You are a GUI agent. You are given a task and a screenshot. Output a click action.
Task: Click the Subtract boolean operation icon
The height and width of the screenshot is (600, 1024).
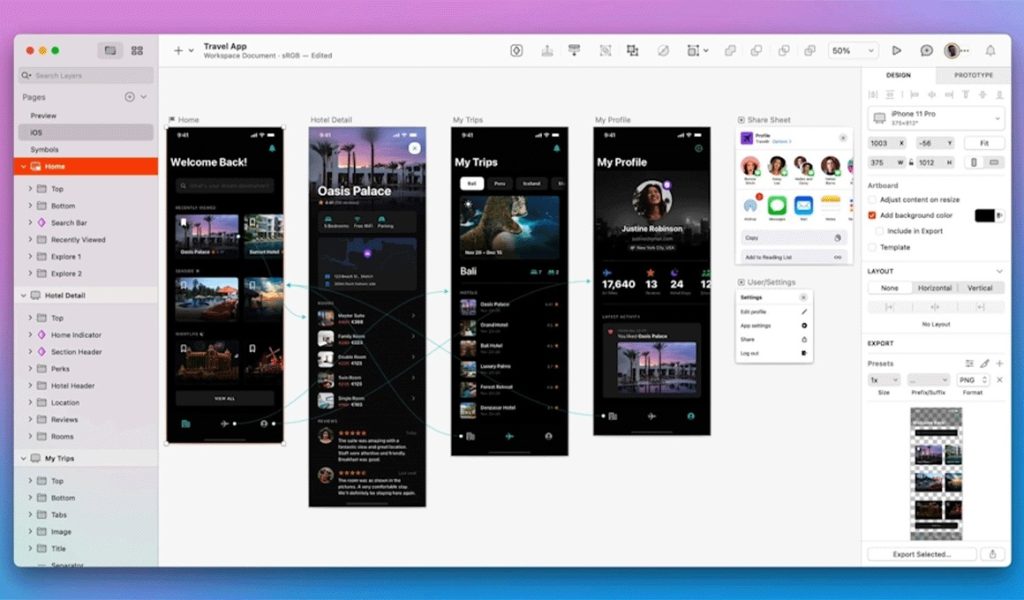[x=756, y=50]
